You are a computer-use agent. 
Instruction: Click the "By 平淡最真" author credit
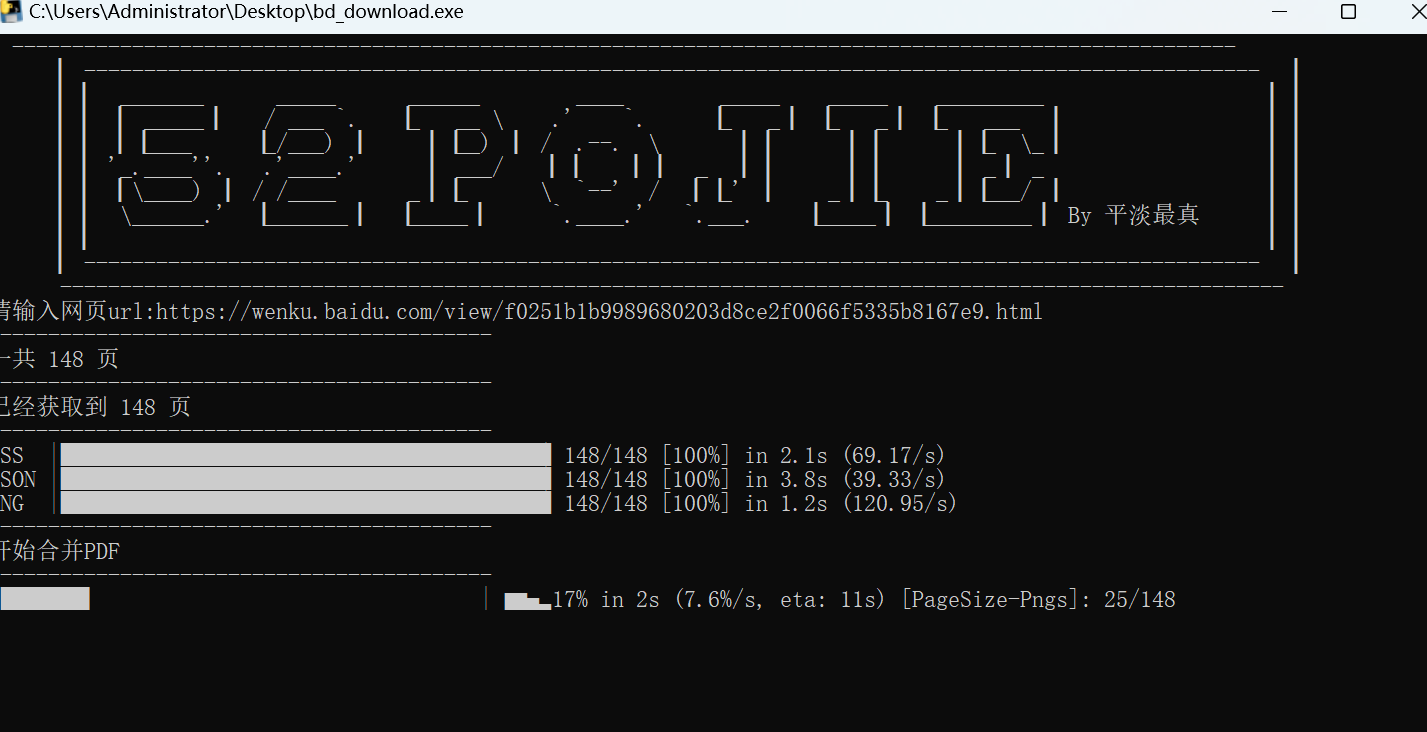[1133, 215]
